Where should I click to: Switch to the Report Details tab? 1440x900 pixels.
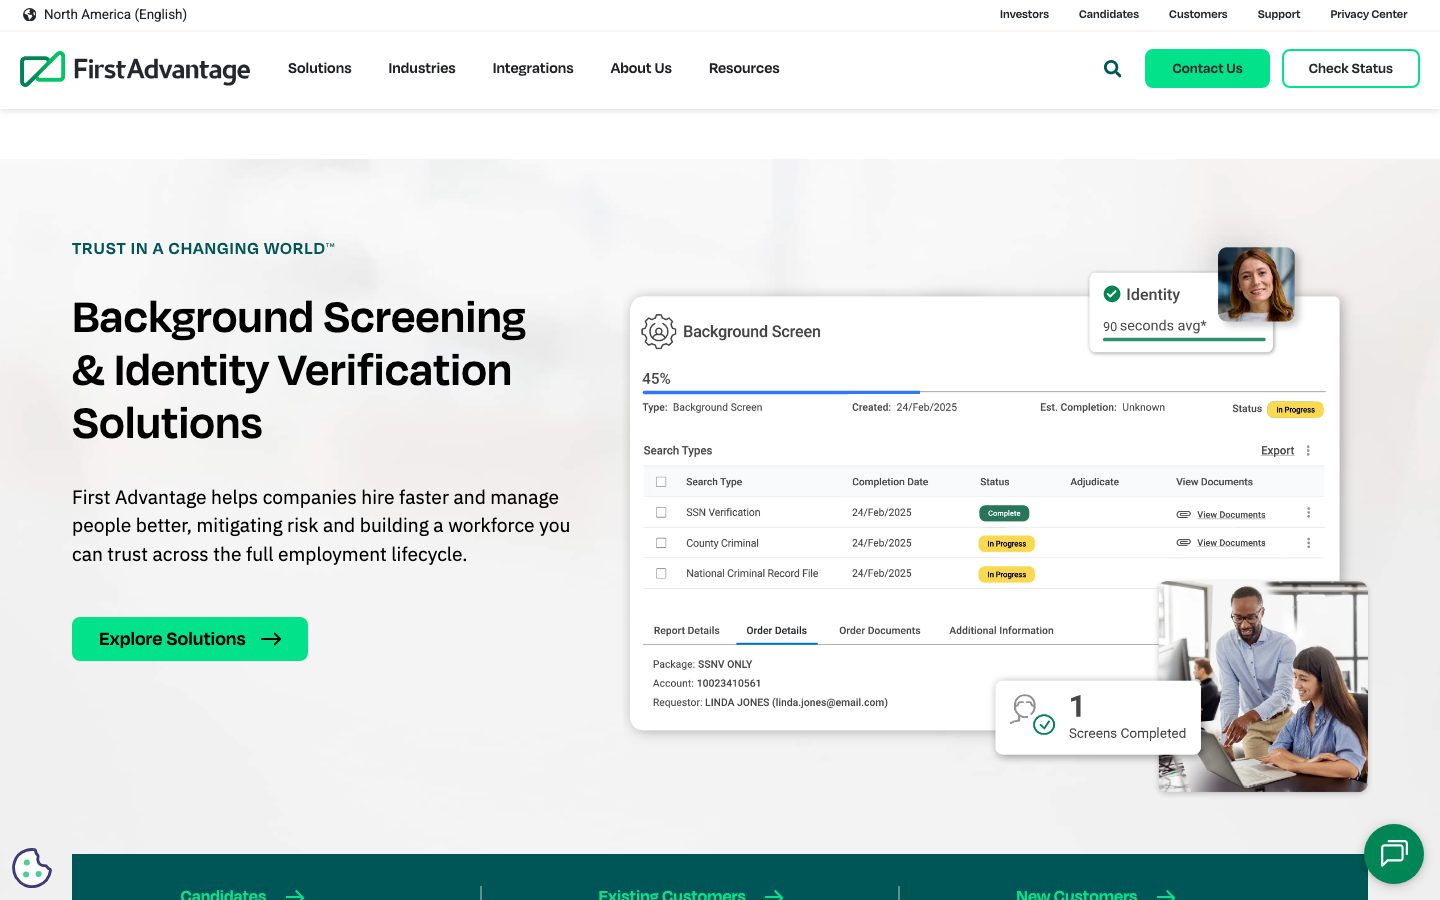click(x=687, y=631)
